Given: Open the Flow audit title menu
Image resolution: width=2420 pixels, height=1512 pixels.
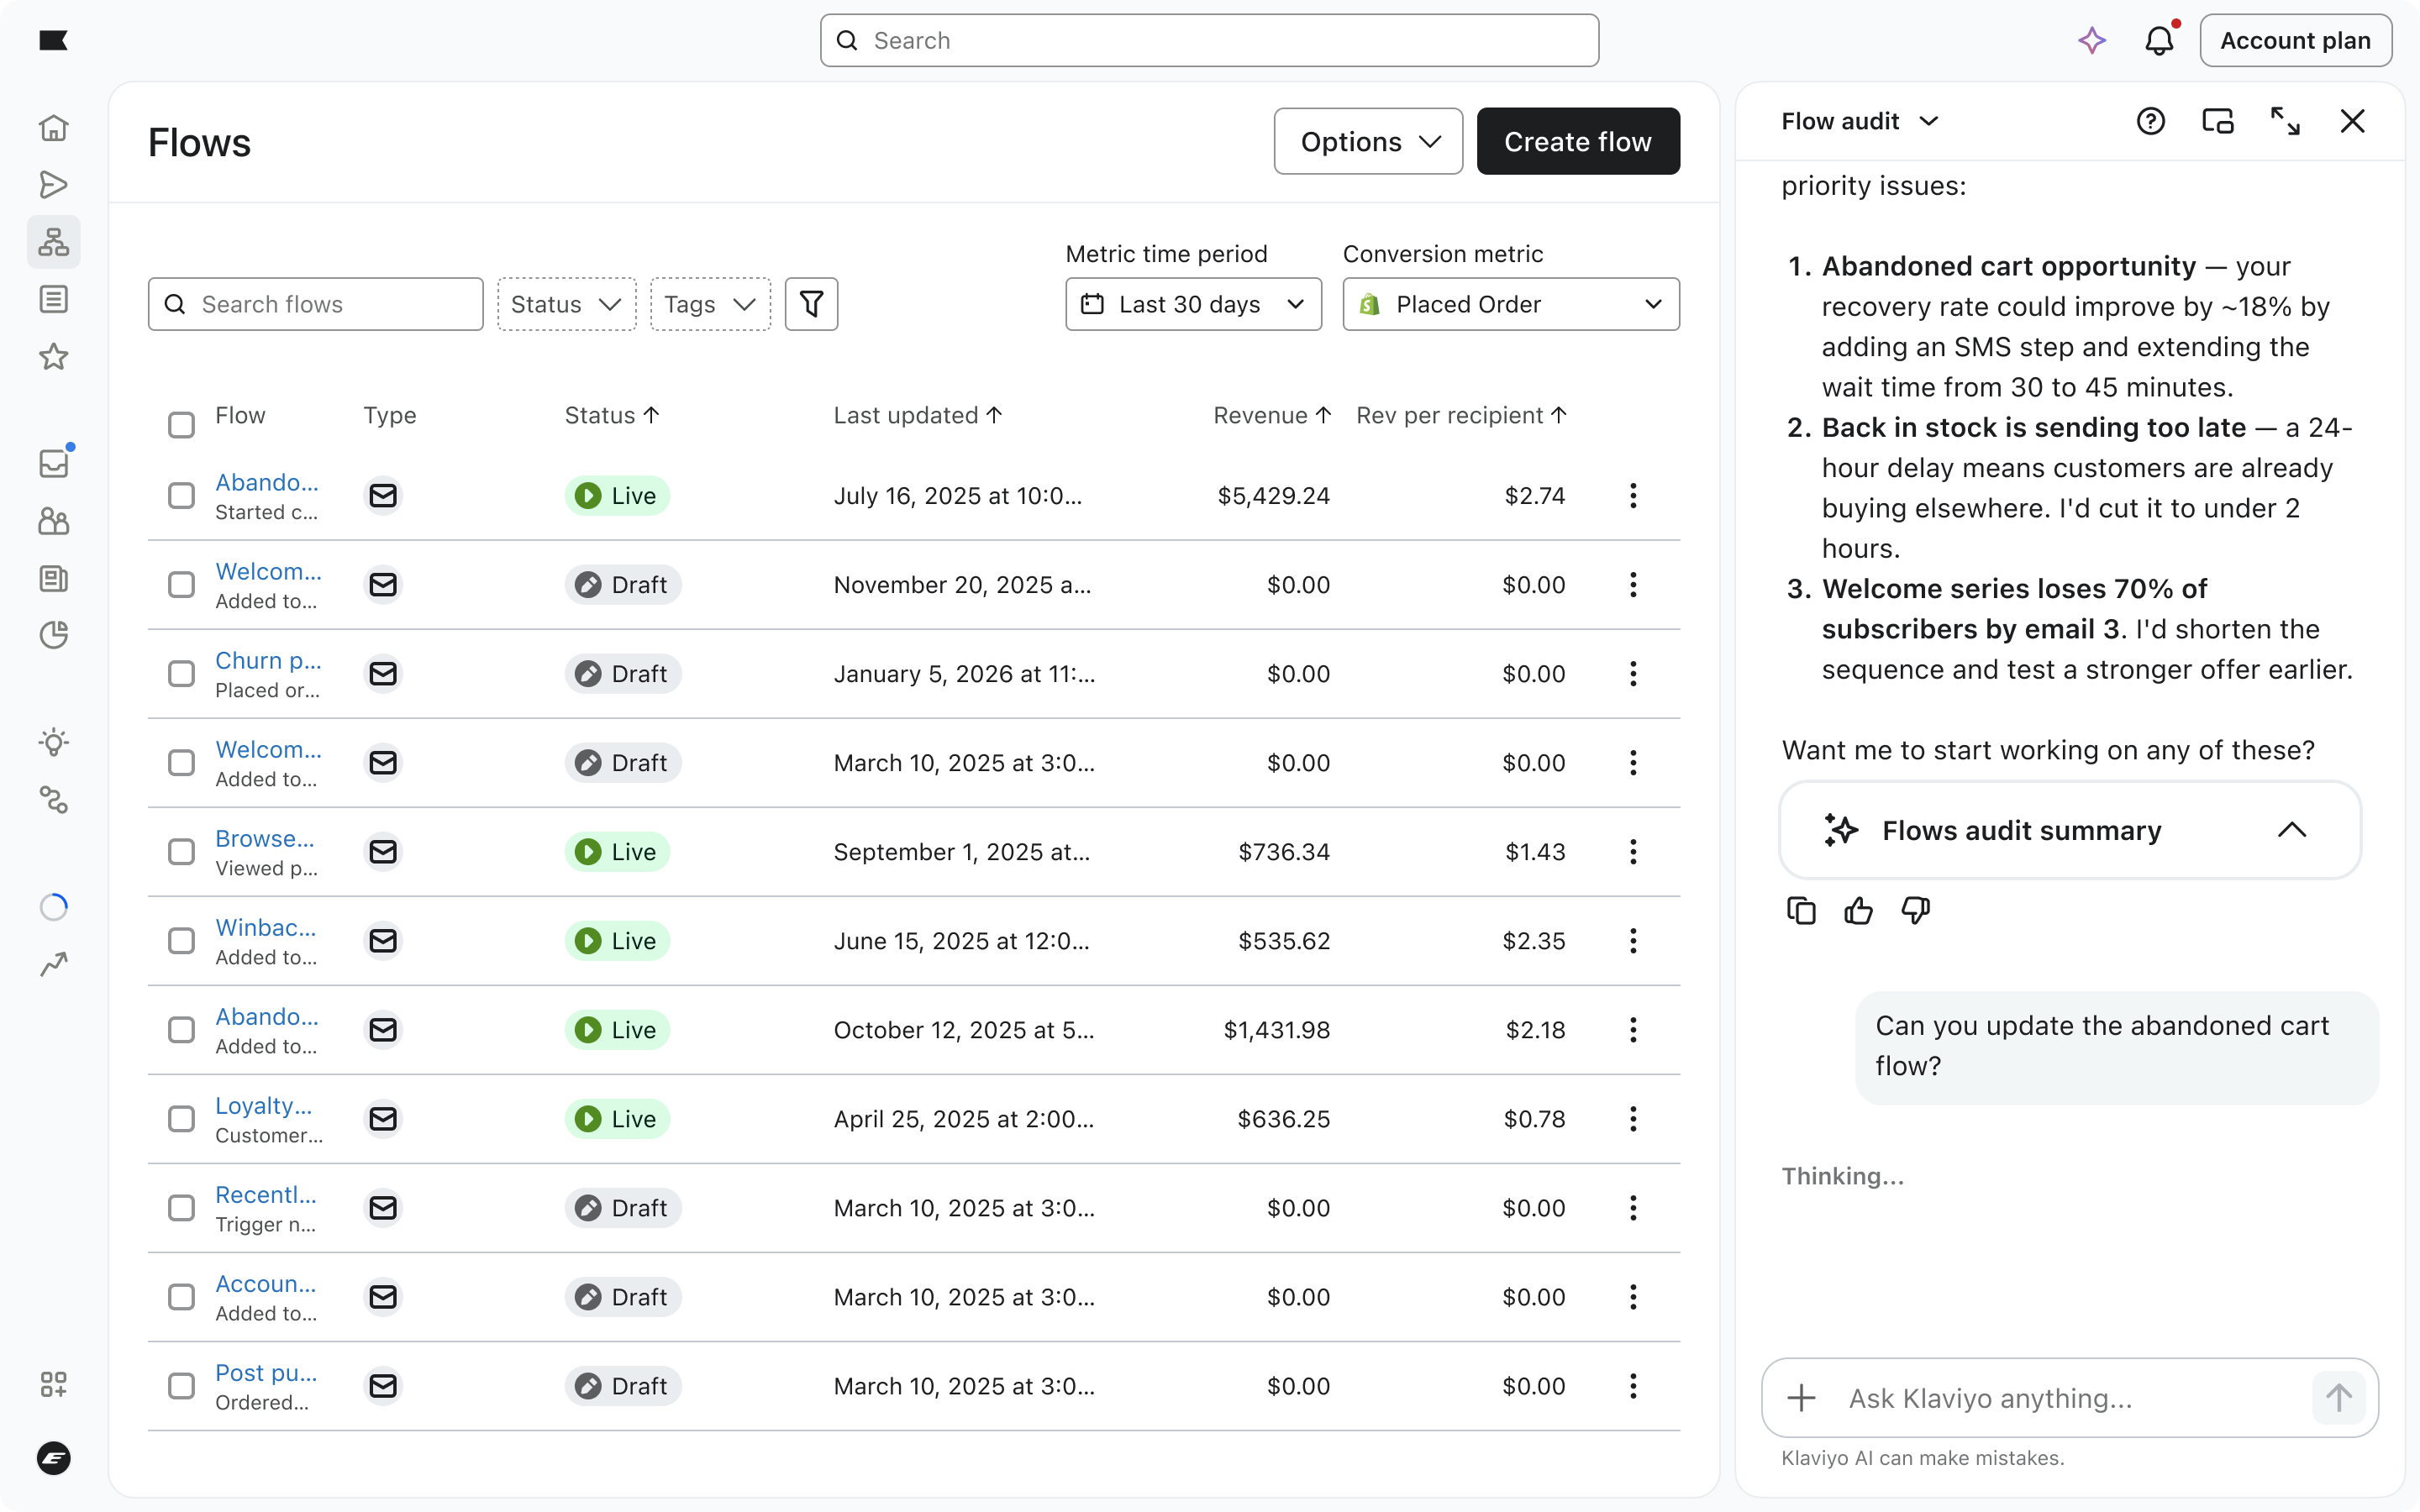Looking at the screenshot, I should [x=1859, y=121].
